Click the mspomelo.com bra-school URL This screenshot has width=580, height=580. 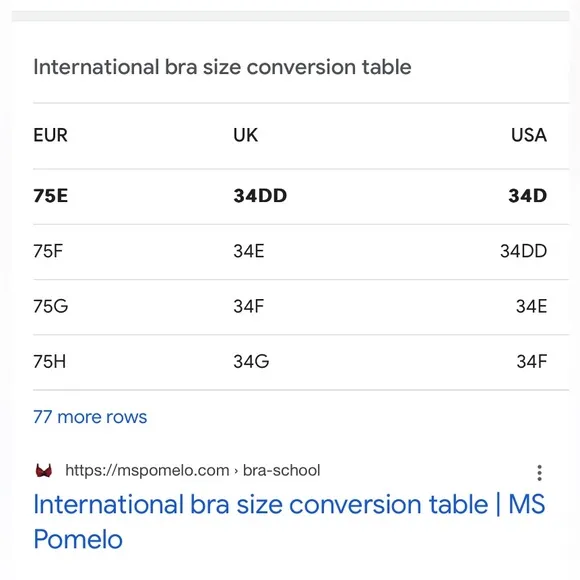pos(193,471)
